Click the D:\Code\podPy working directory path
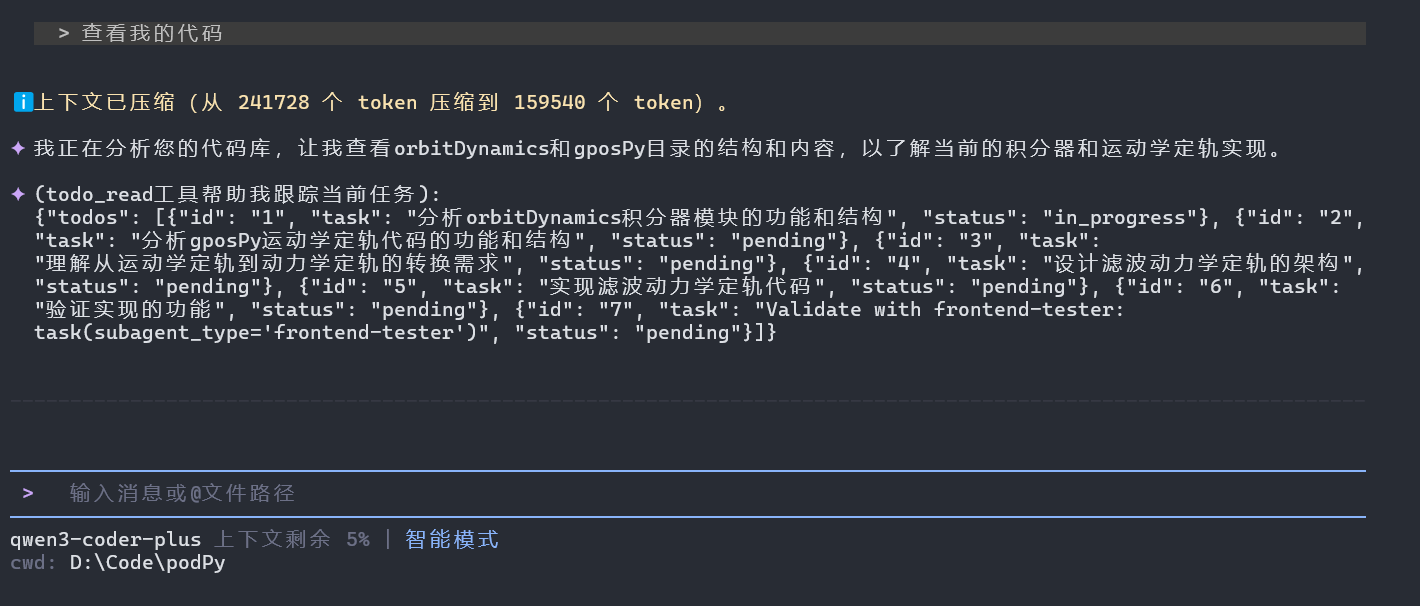The width and height of the screenshot is (1420, 606). 147,563
